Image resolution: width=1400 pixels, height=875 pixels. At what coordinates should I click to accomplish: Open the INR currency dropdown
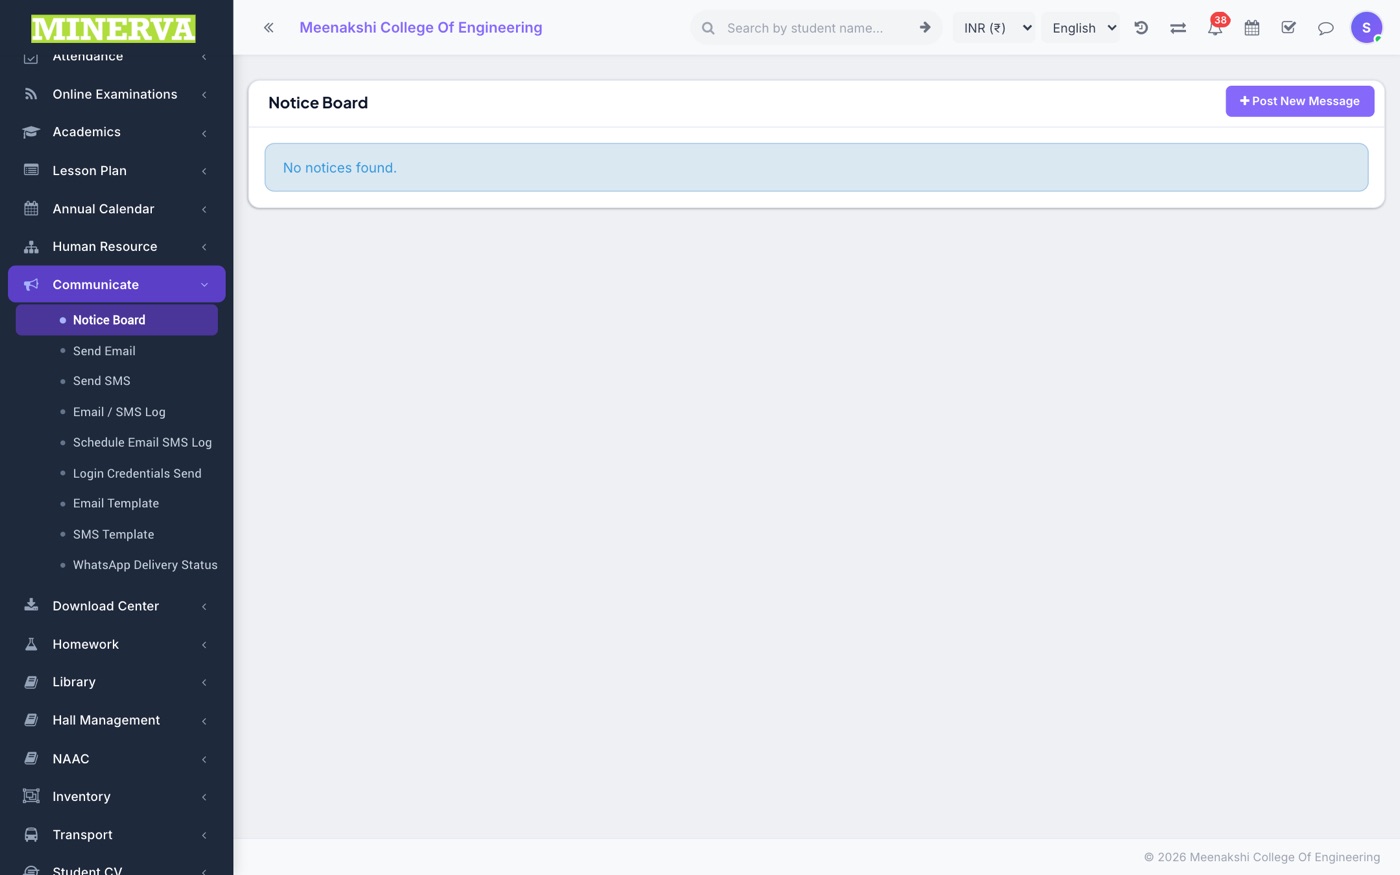[995, 28]
